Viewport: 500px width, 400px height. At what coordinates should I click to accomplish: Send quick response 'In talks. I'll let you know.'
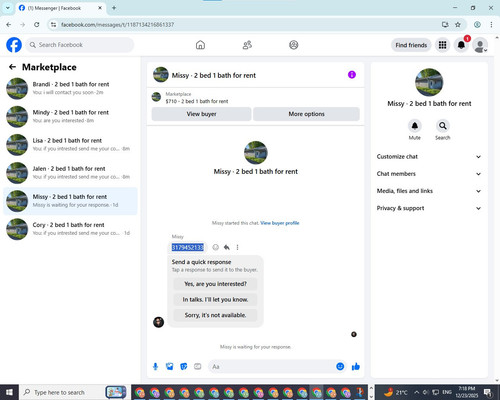click(215, 299)
